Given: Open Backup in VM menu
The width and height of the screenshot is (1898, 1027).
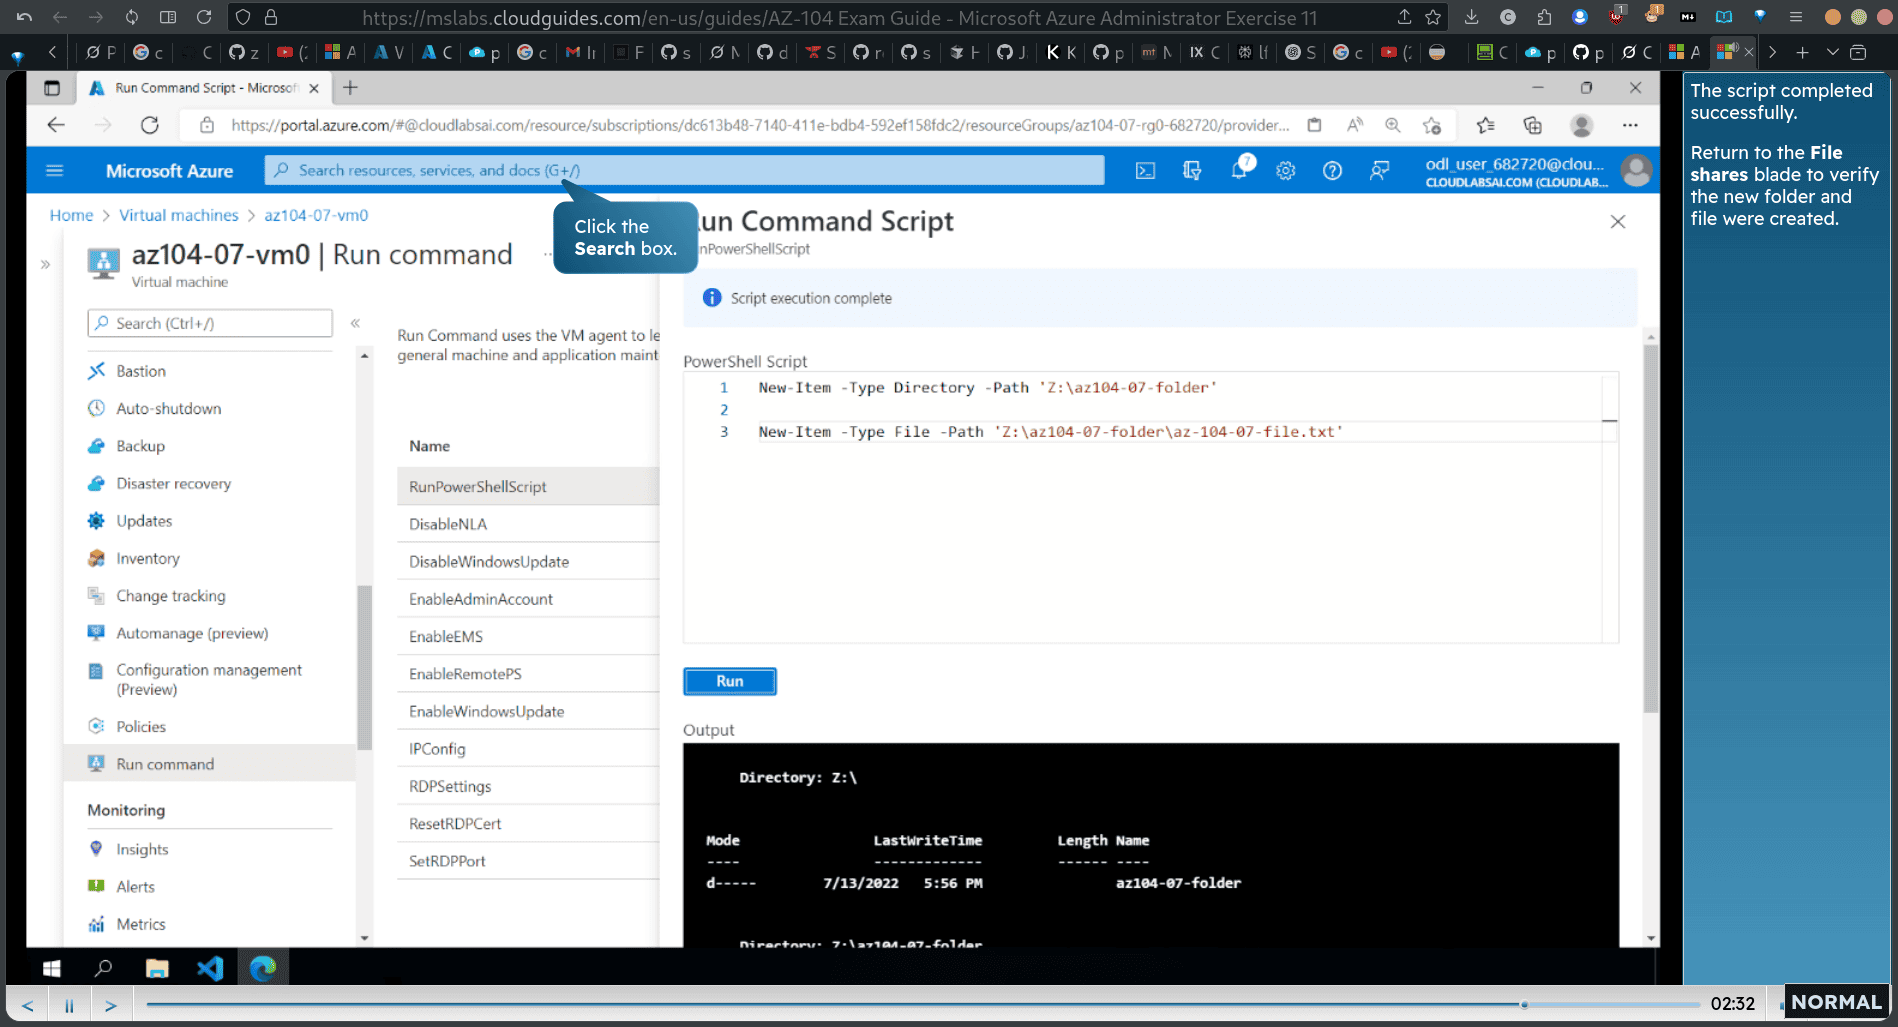Looking at the screenshot, I should pyautogui.click(x=140, y=446).
